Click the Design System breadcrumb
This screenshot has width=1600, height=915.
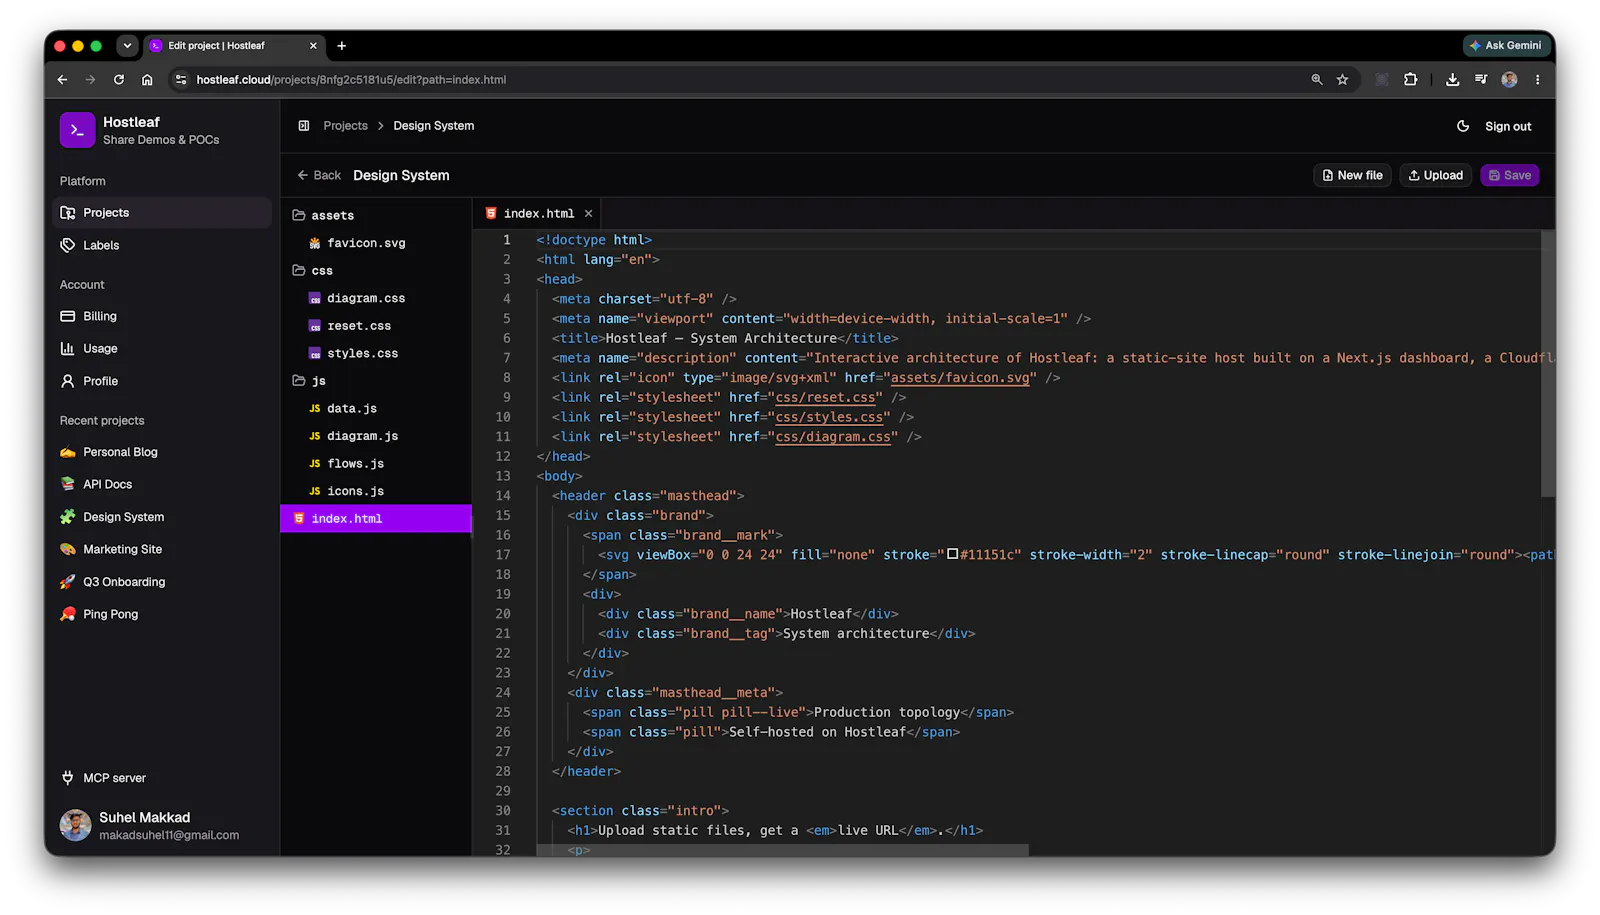tap(433, 126)
